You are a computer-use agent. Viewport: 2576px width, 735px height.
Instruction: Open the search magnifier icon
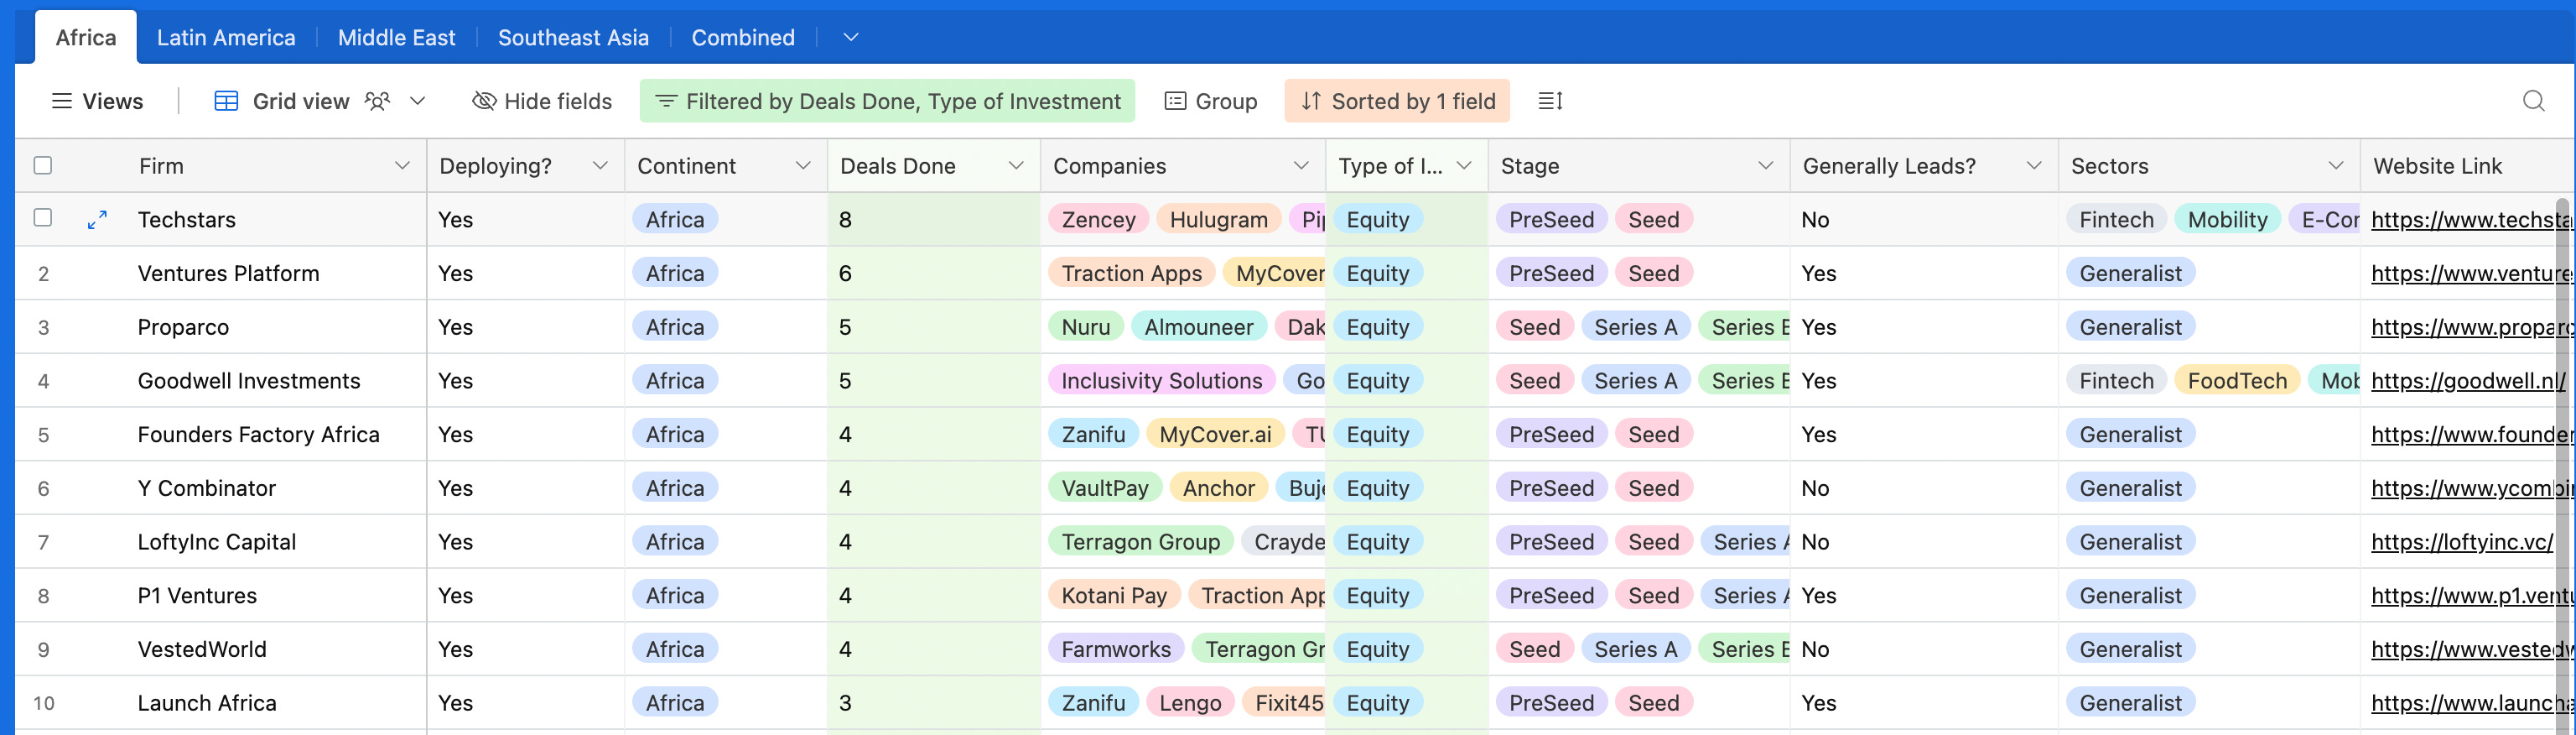coord(2533,101)
